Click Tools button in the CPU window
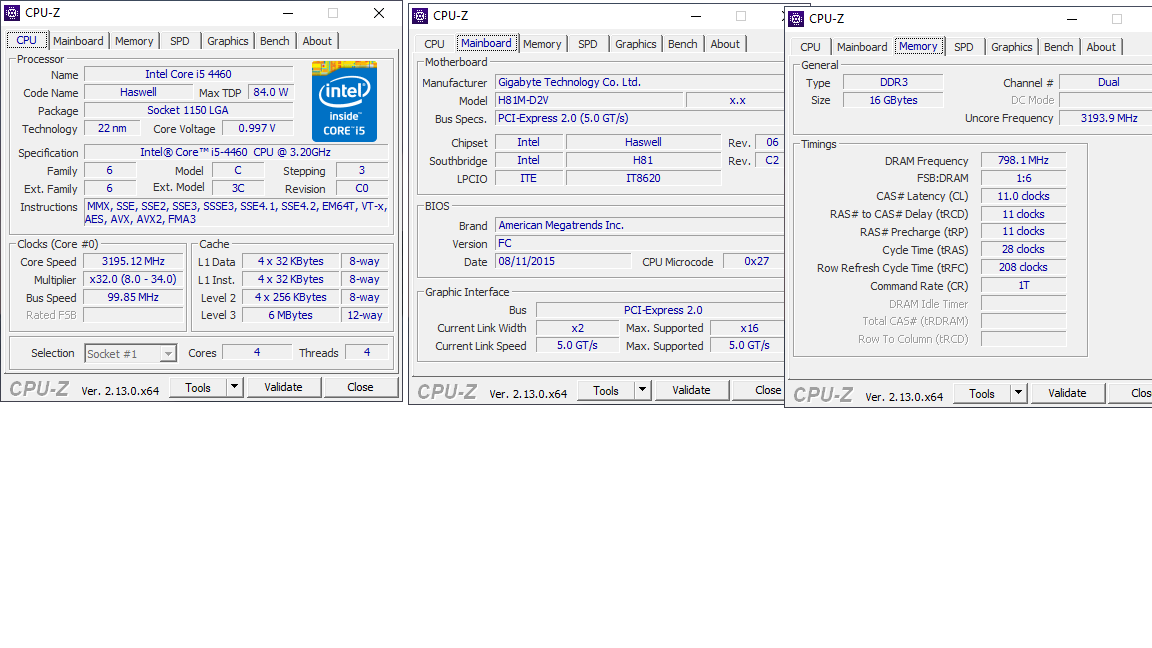The width and height of the screenshot is (1152, 648). point(198,387)
